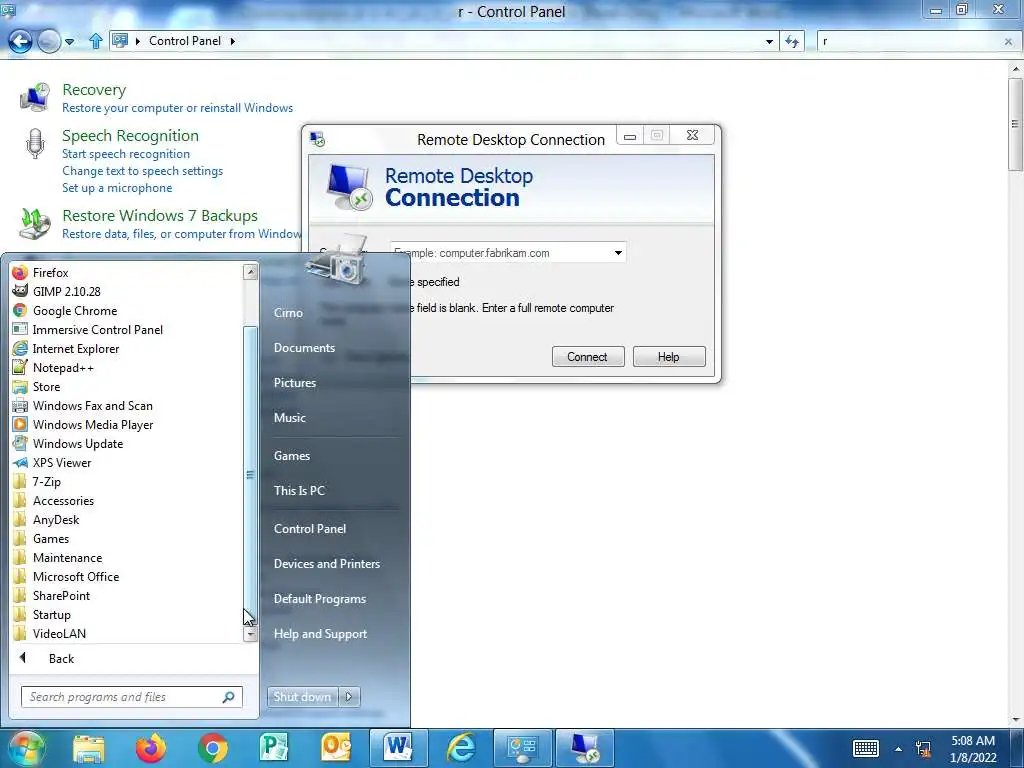Open Speech Recognition heading link

point(131,135)
